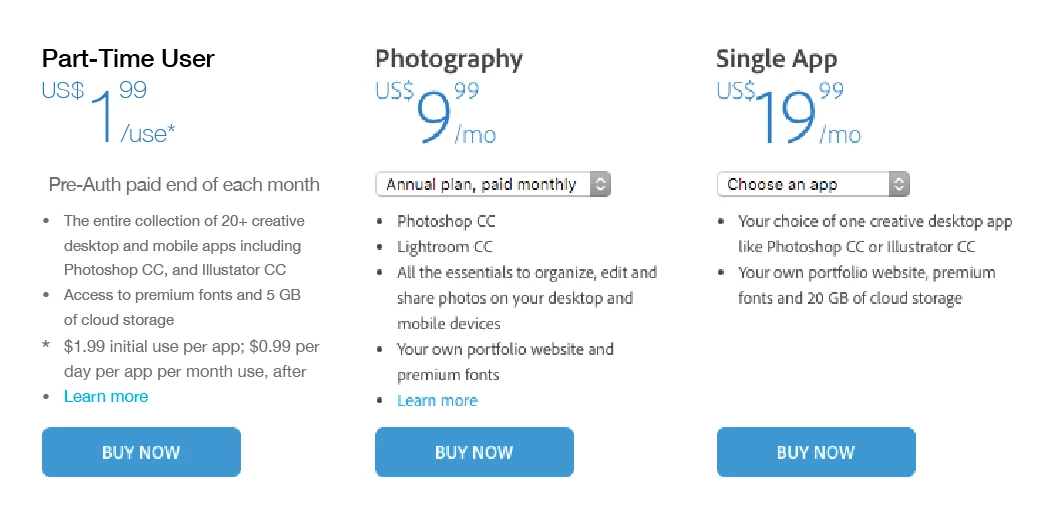The image size is (1048, 513).
Task: Click BUY NOW under Part-Time User
Action: pos(141,452)
